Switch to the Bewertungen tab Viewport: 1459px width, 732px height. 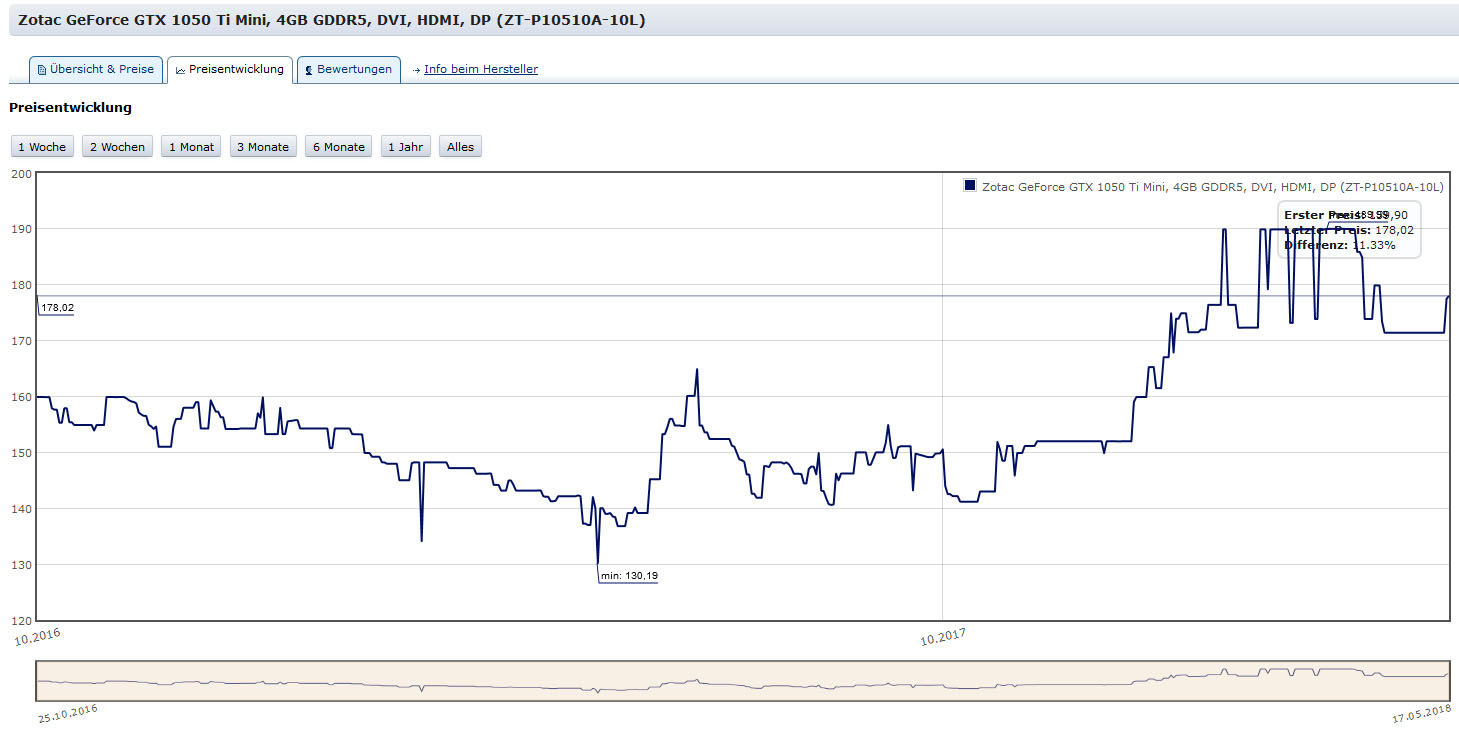pyautogui.click(x=349, y=69)
